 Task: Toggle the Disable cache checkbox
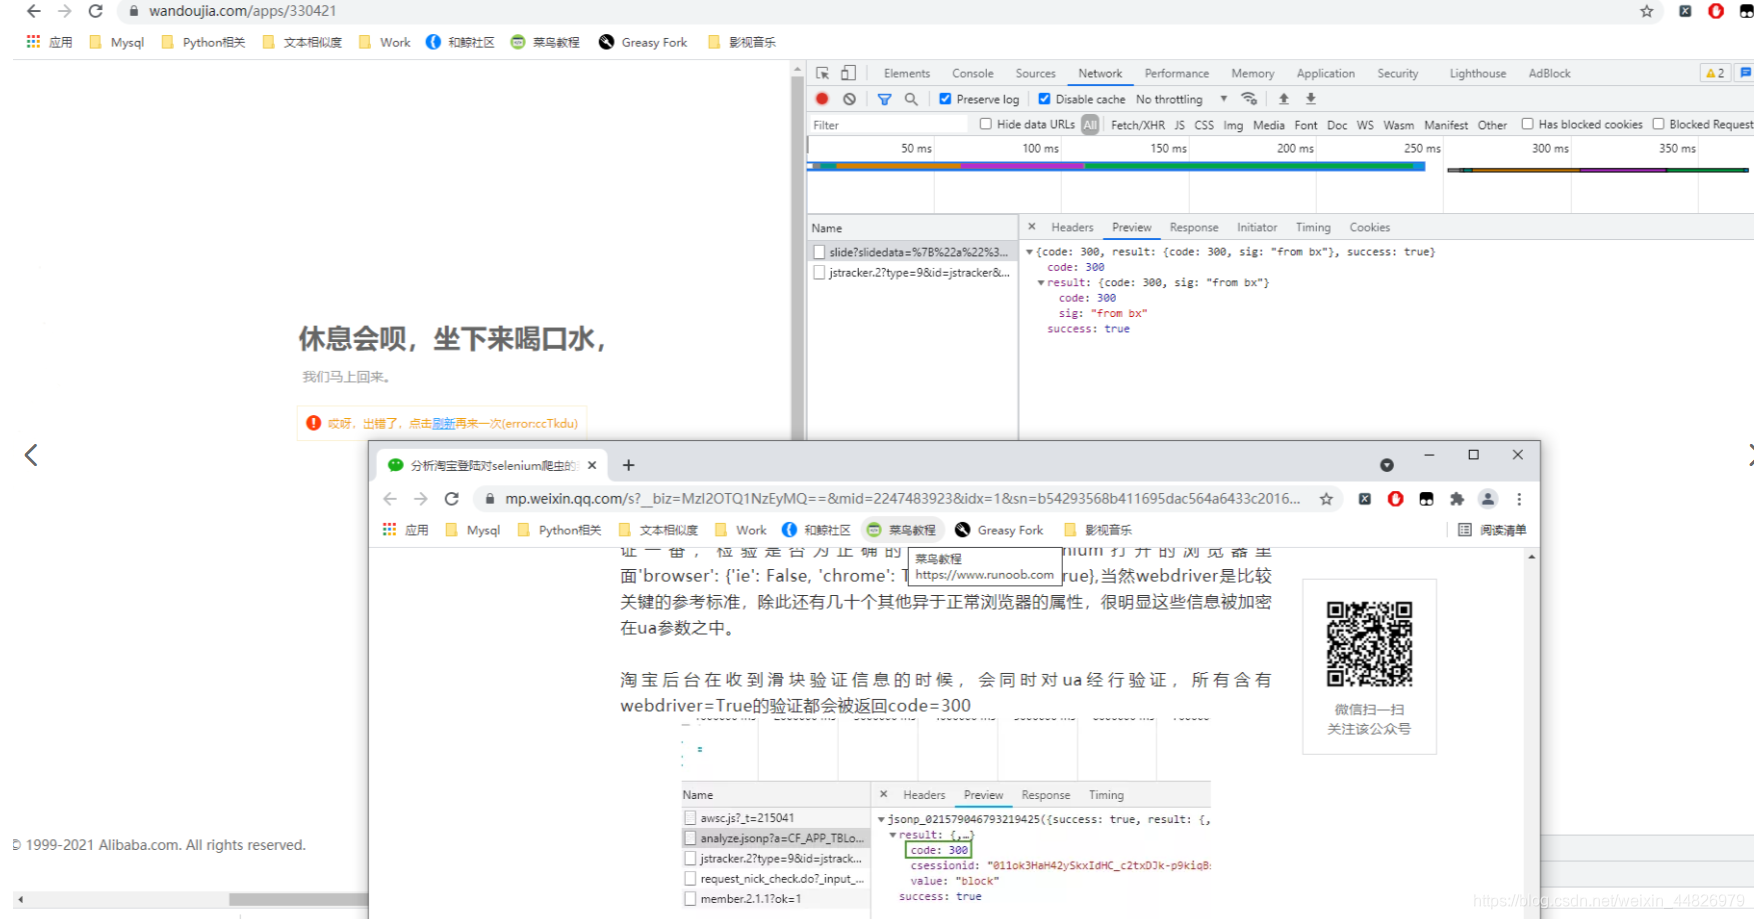(1044, 99)
